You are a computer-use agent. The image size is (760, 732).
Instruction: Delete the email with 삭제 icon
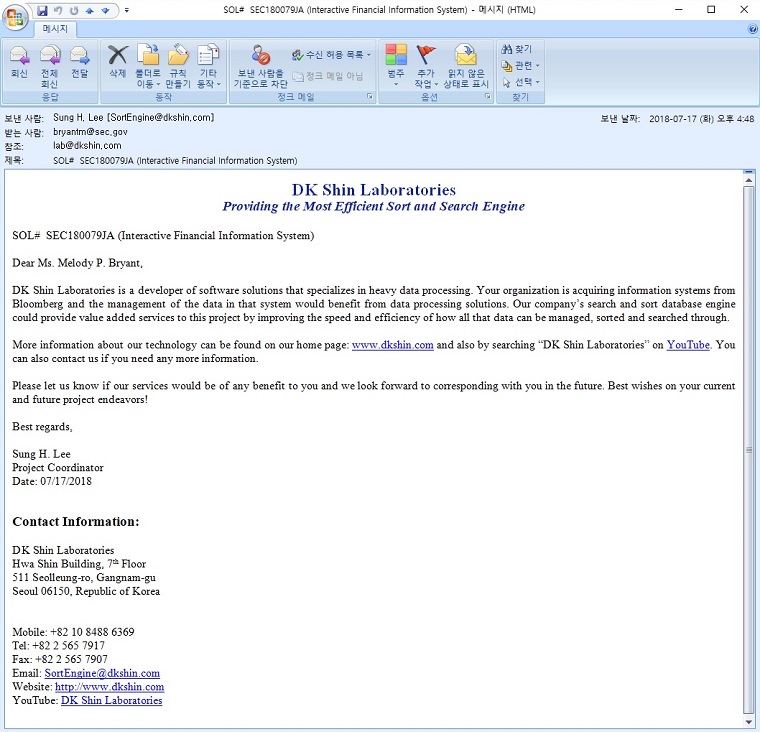pyautogui.click(x=118, y=62)
